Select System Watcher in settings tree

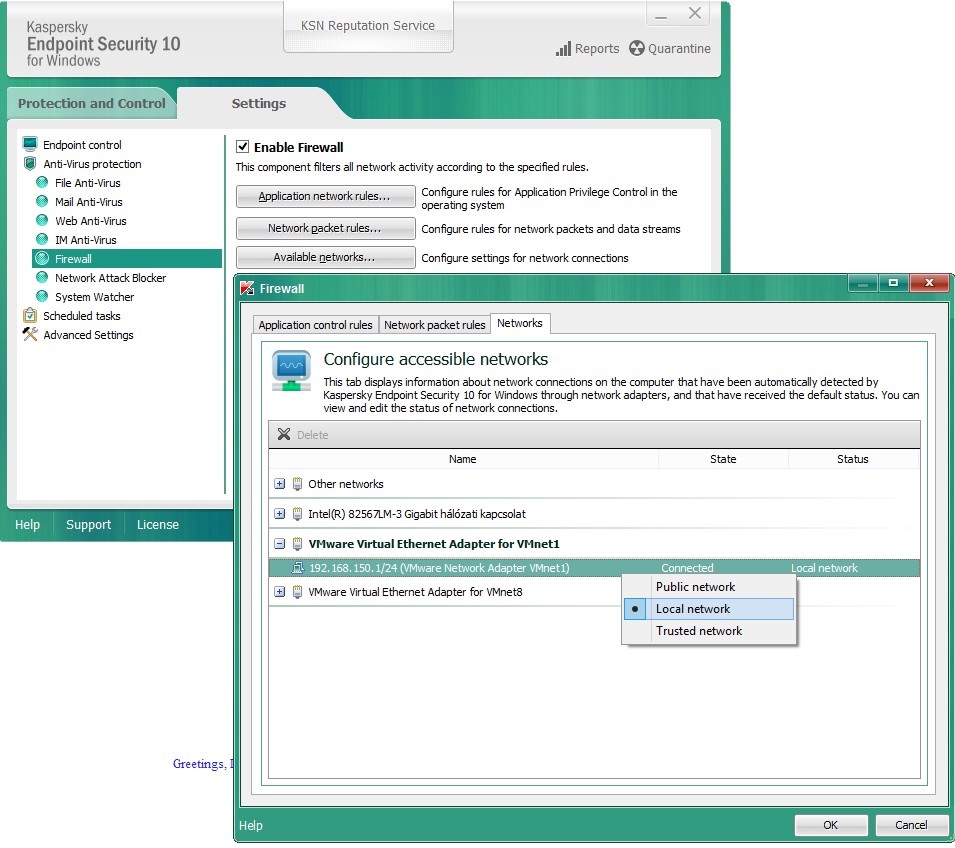click(x=94, y=297)
